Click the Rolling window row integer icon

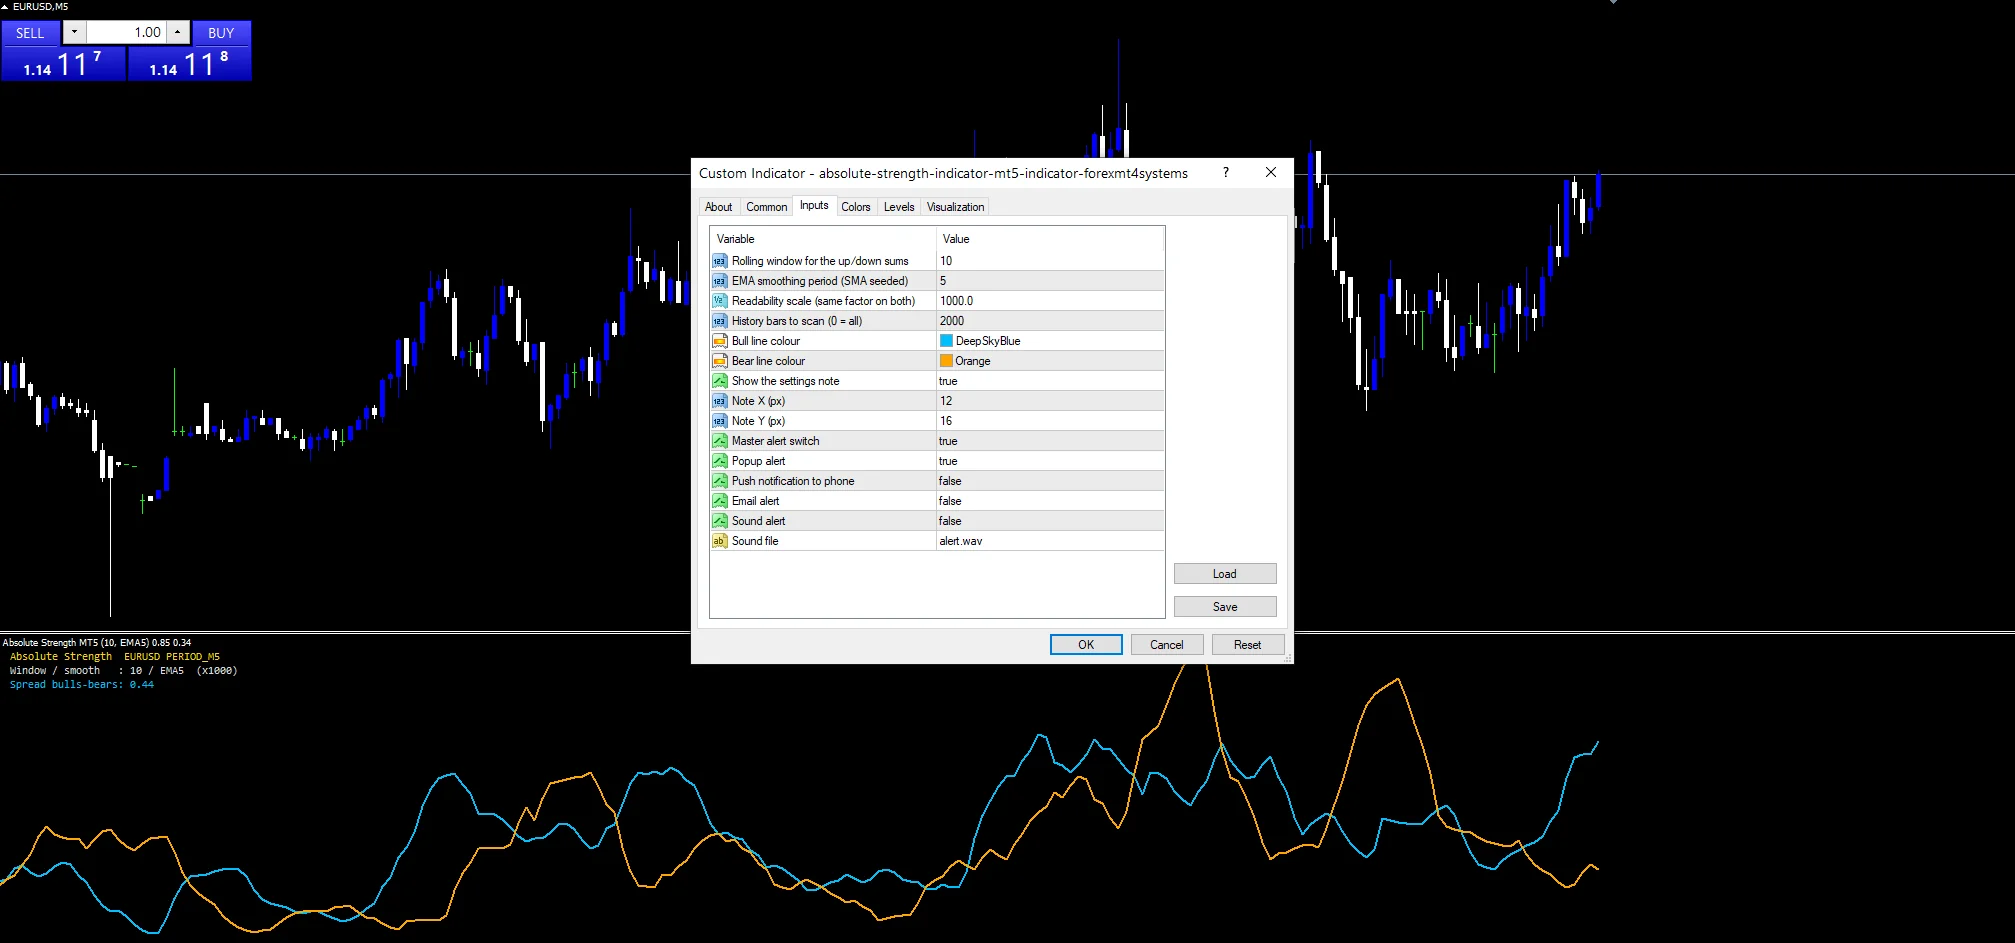click(719, 261)
